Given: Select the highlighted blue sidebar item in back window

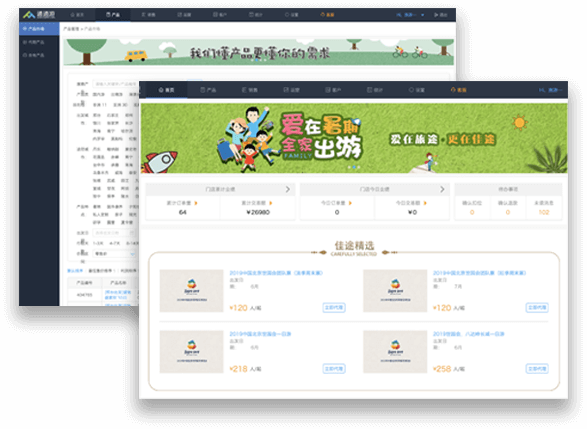Looking at the screenshot, I should point(39,28).
